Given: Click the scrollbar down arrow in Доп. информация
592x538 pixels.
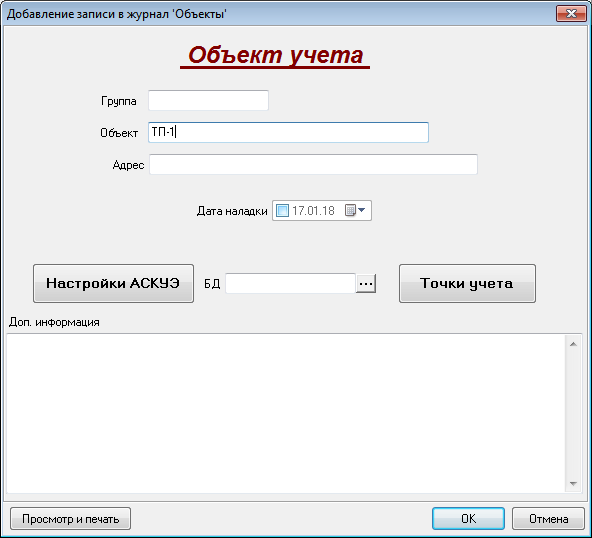Looking at the screenshot, I should (x=573, y=484).
